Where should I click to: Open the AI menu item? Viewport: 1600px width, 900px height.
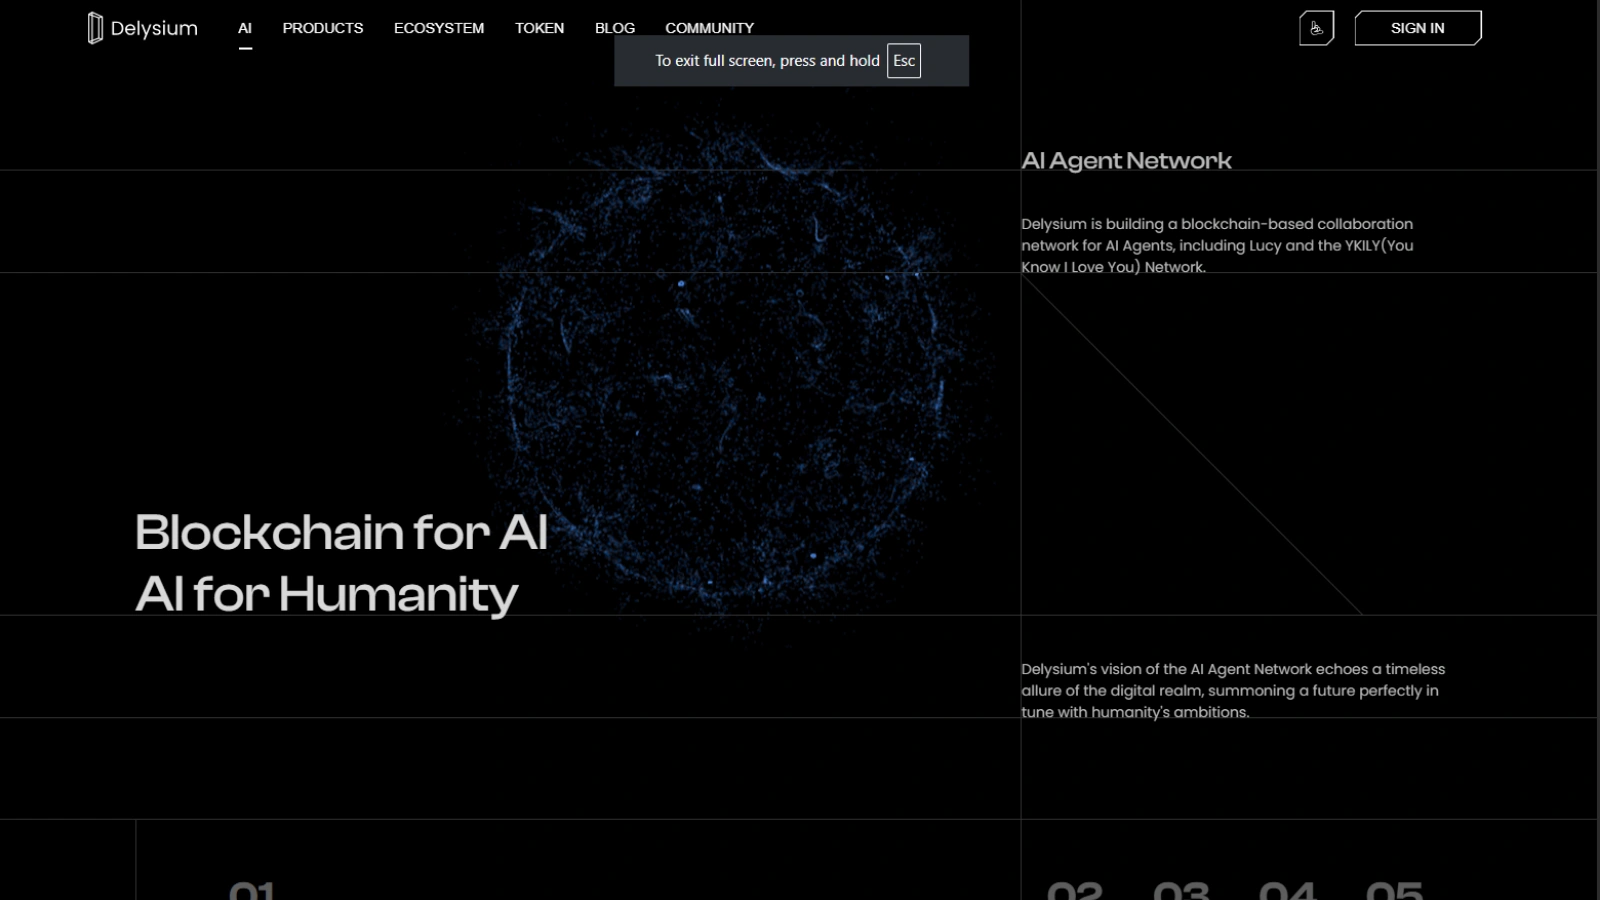245,28
